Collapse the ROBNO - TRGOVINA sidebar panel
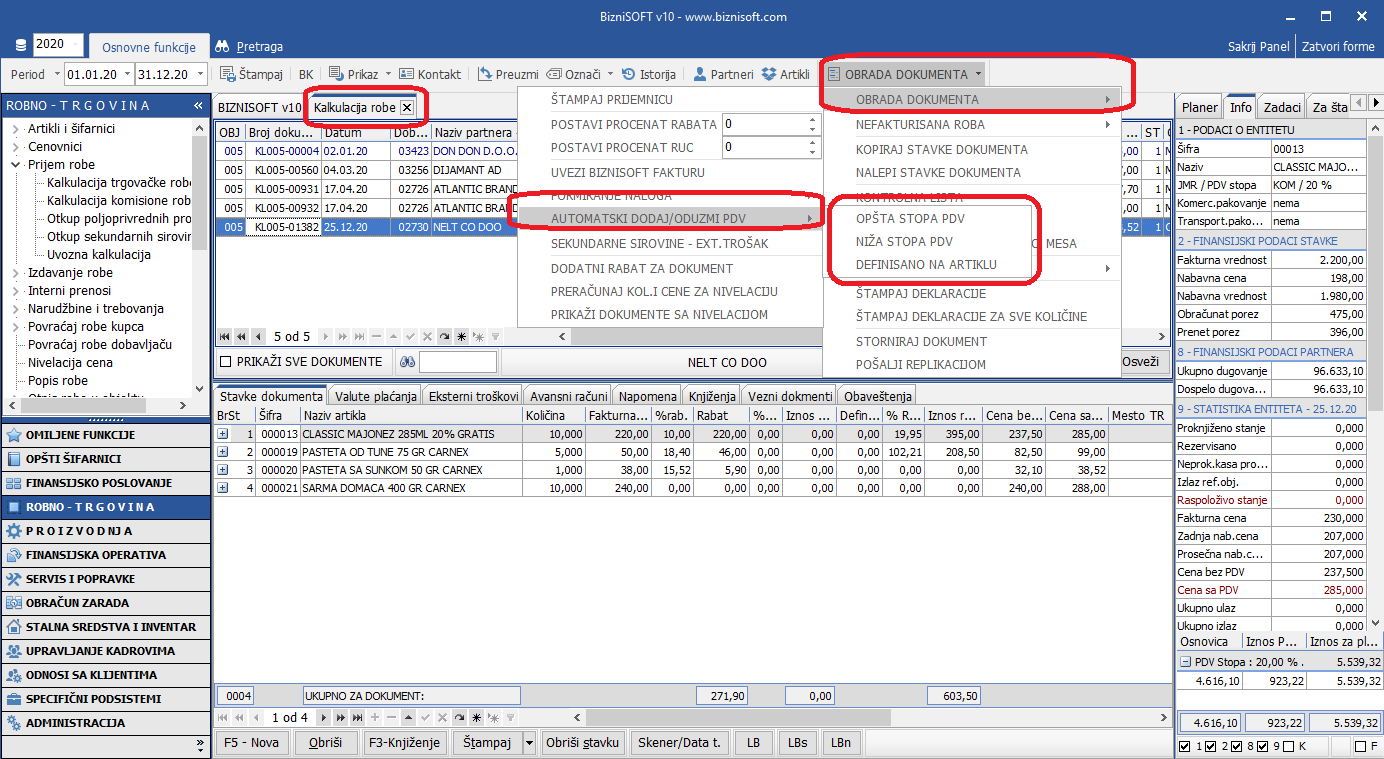The image size is (1384, 759). point(198,106)
